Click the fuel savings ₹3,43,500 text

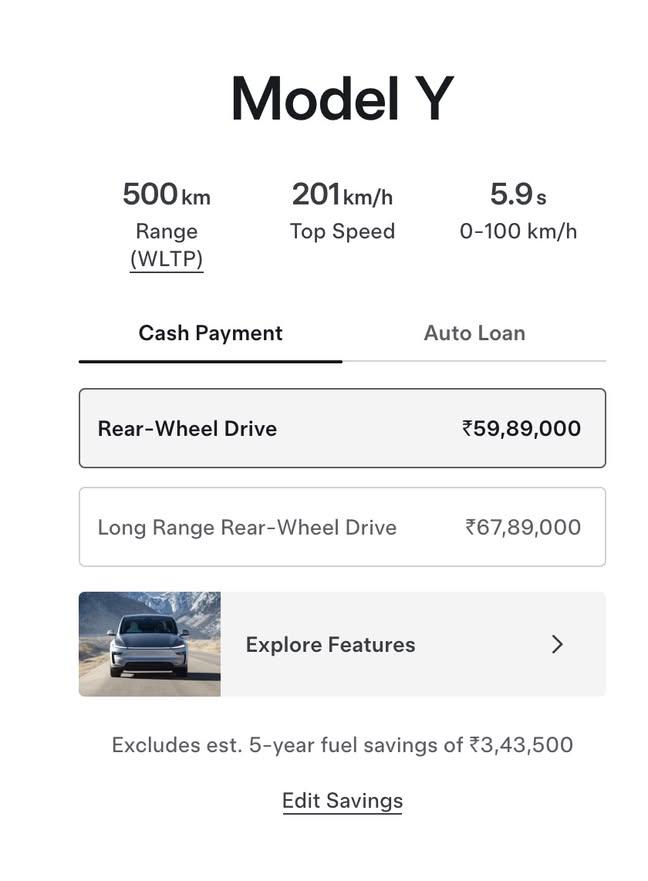click(x=521, y=745)
